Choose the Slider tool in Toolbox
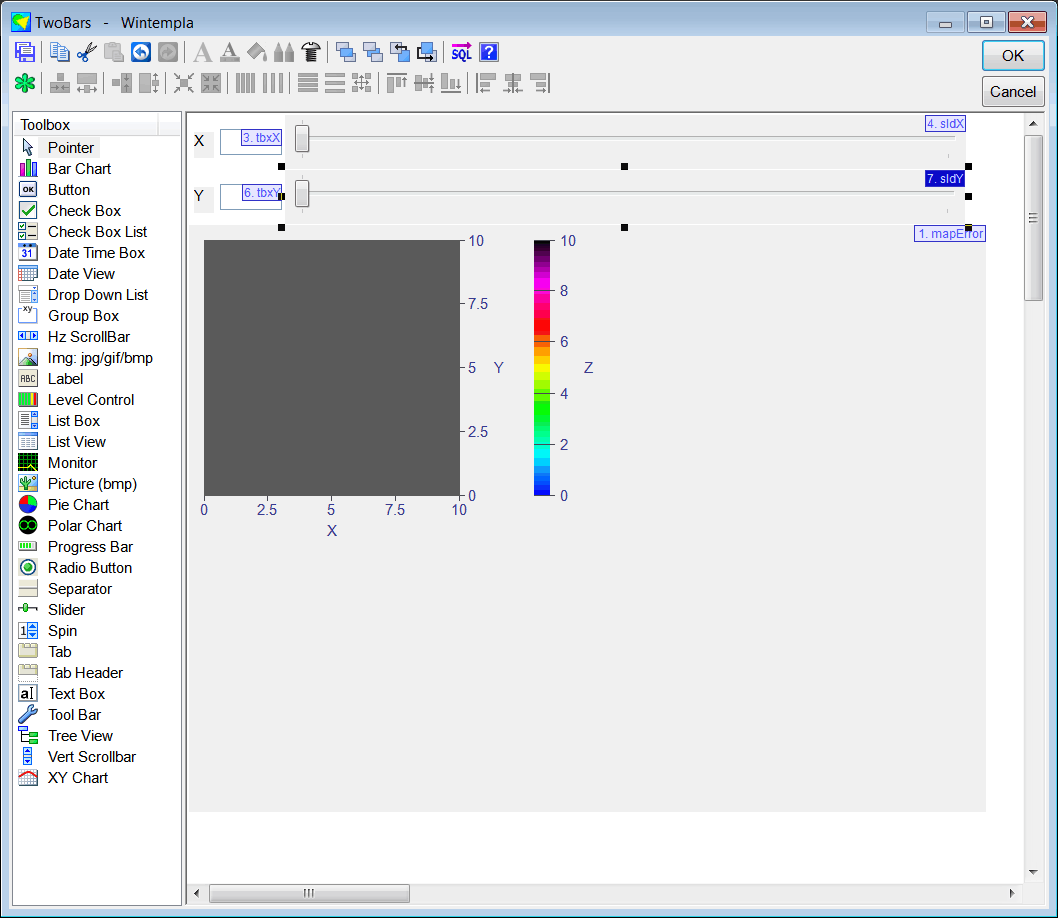 [66, 610]
